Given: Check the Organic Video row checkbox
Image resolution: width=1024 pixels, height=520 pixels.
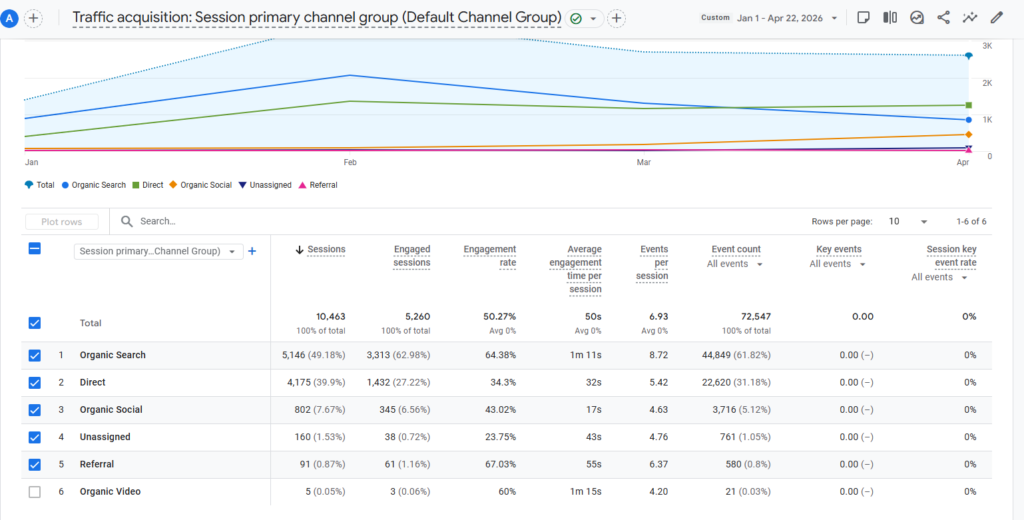Looking at the screenshot, I should [x=35, y=492].
